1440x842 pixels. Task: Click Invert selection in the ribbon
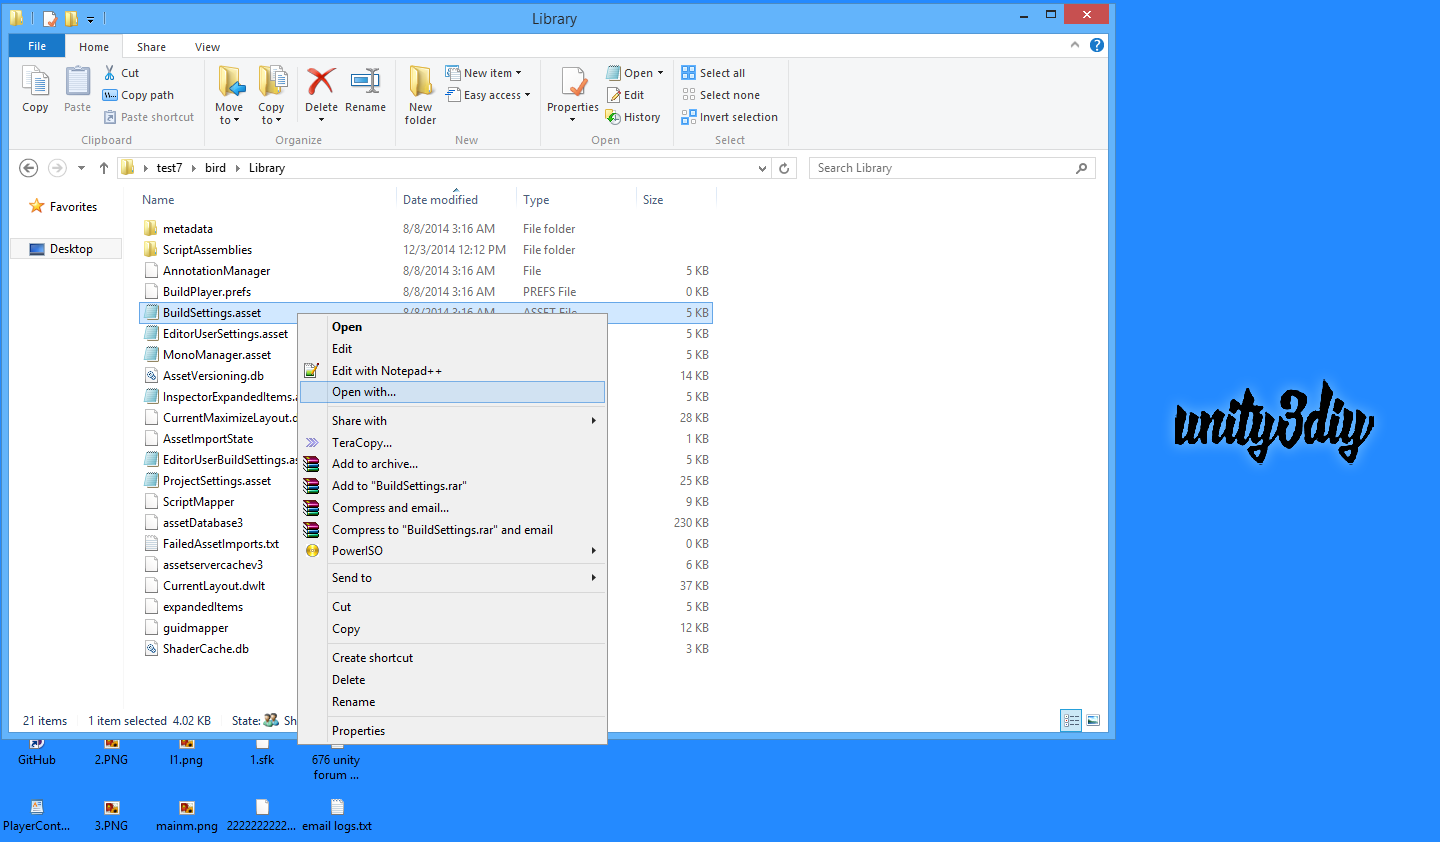pos(729,117)
